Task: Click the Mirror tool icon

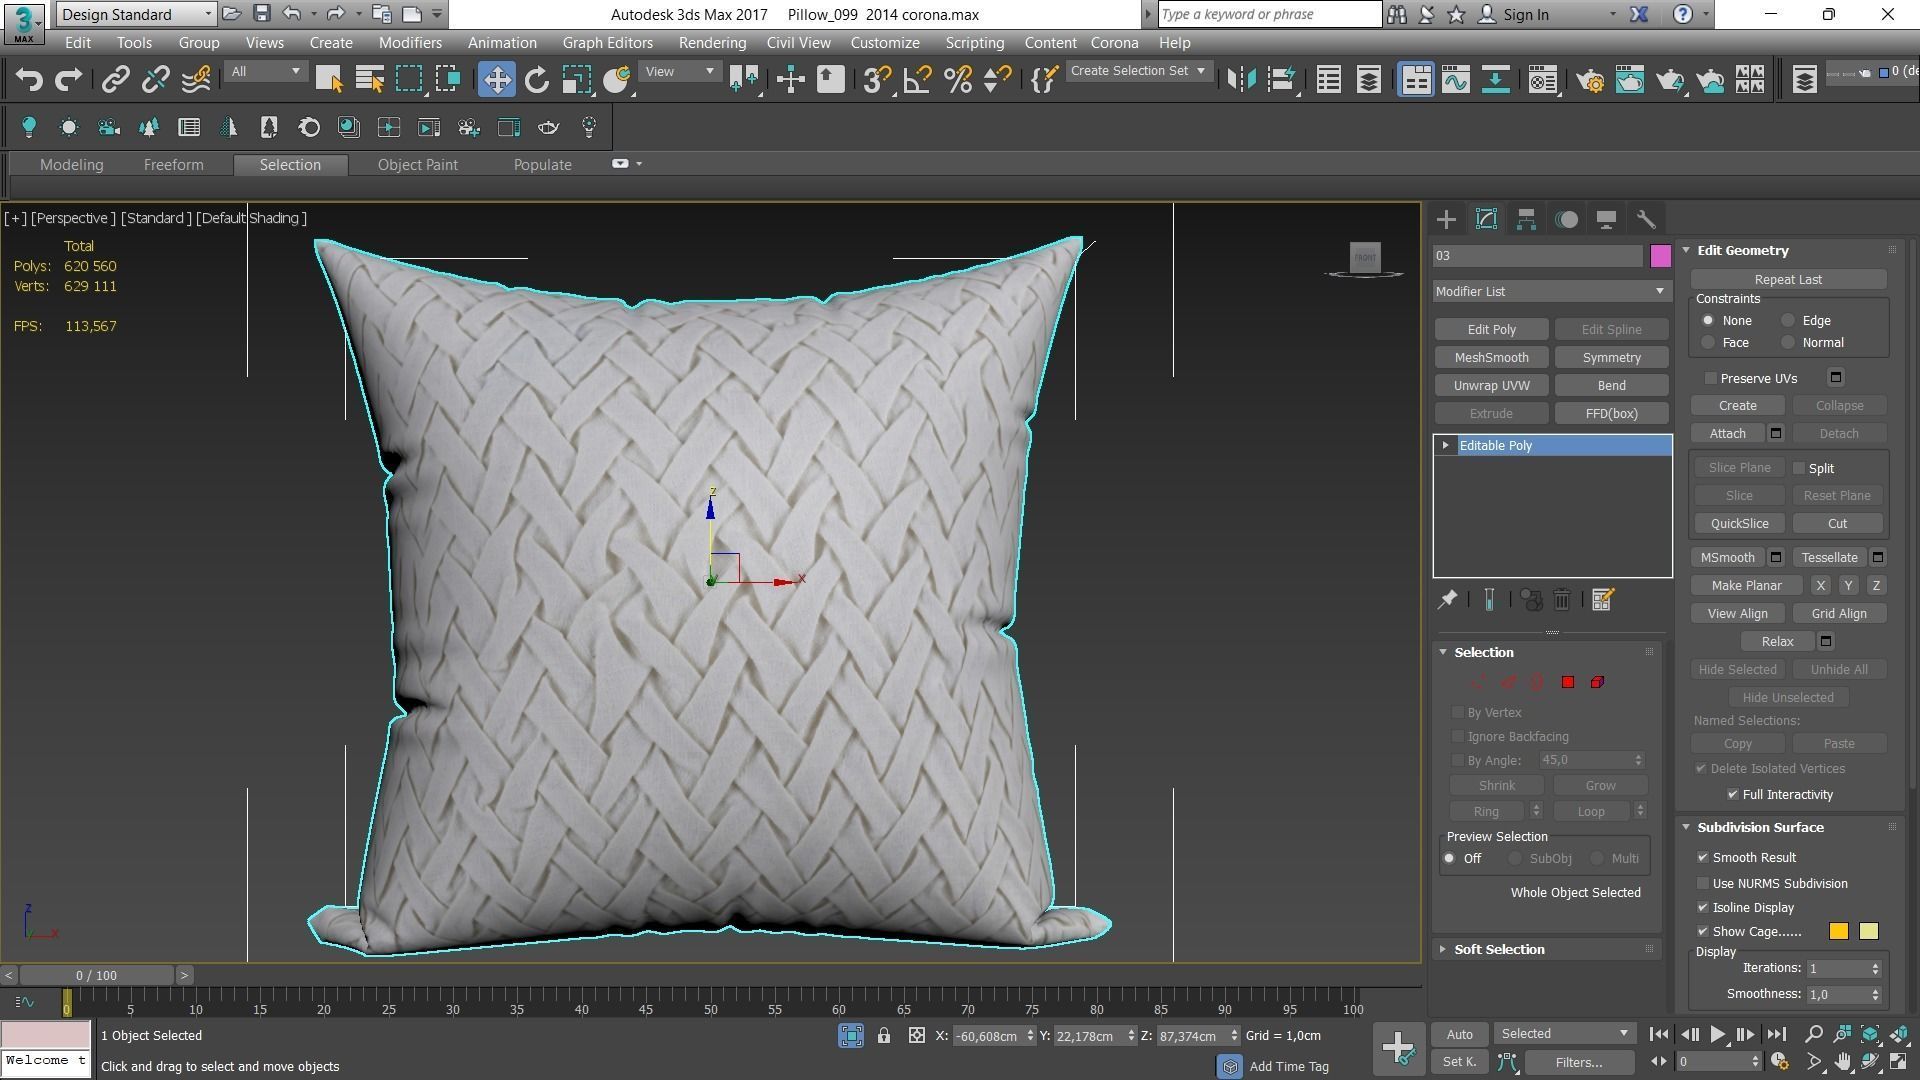Action: pos(1241,80)
